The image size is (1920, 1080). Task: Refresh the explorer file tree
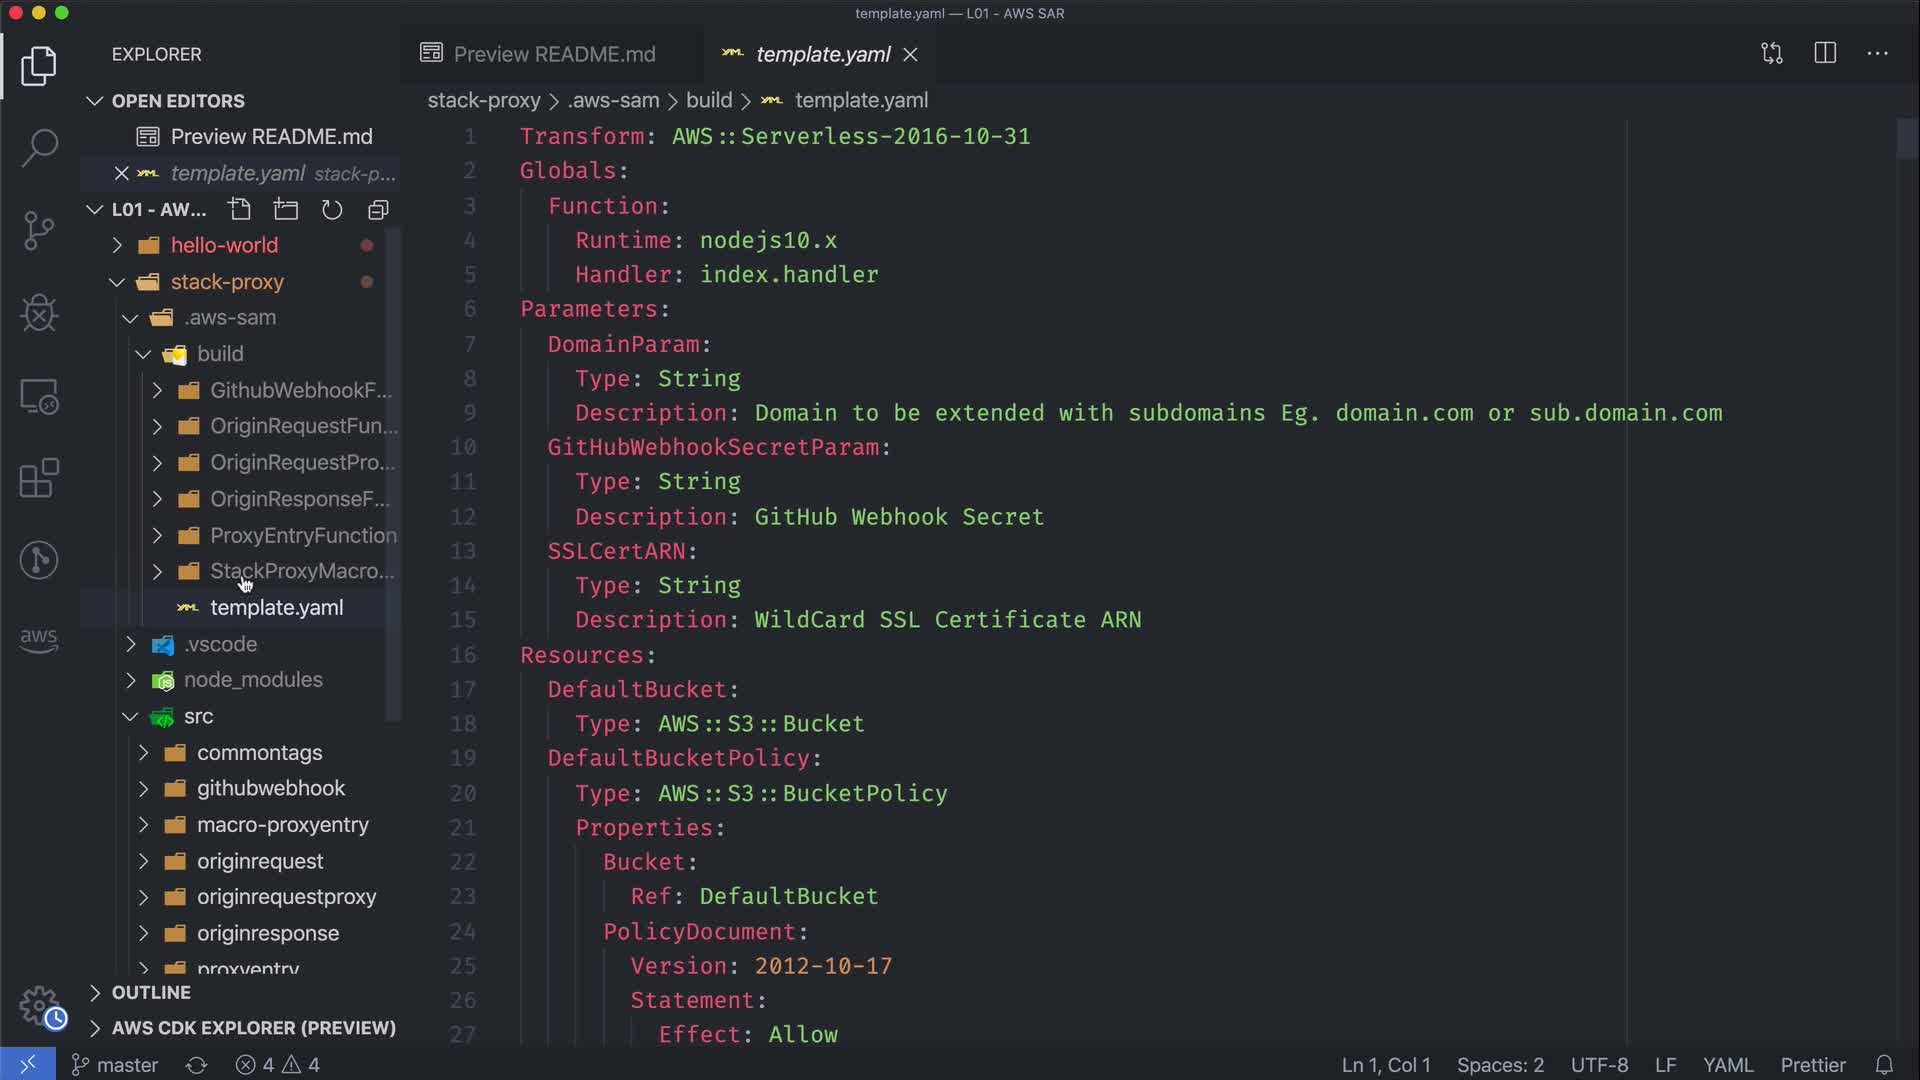[x=332, y=209]
